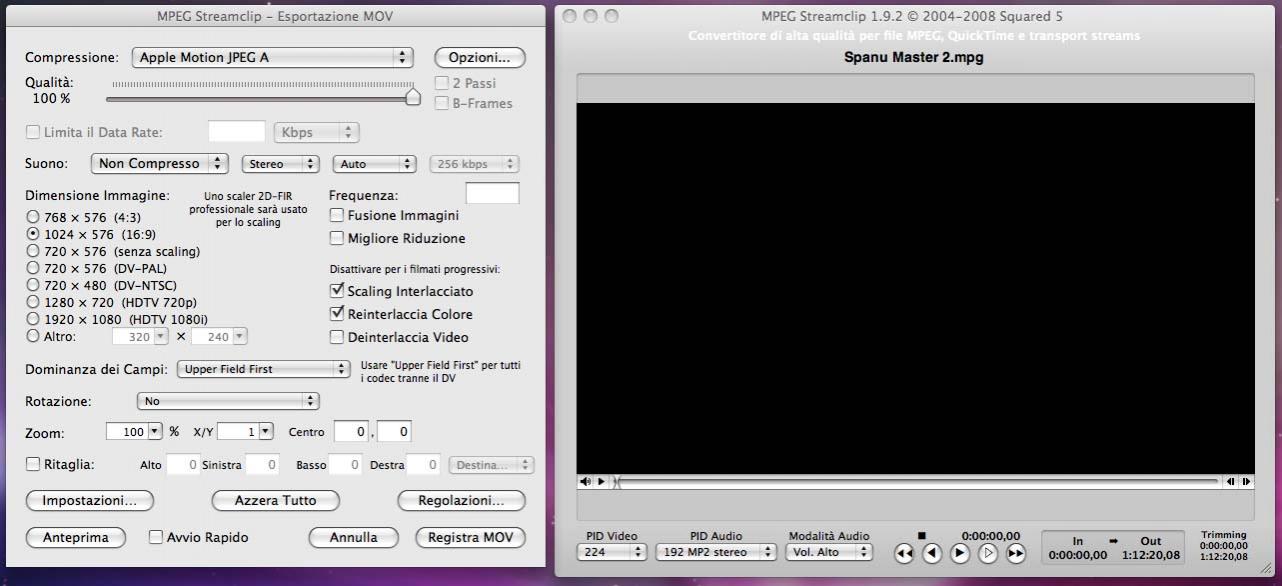Viewport: 1282px width, 586px height.
Task: Close the MPEG Streamclip player window
Action: pyautogui.click(x=571, y=16)
